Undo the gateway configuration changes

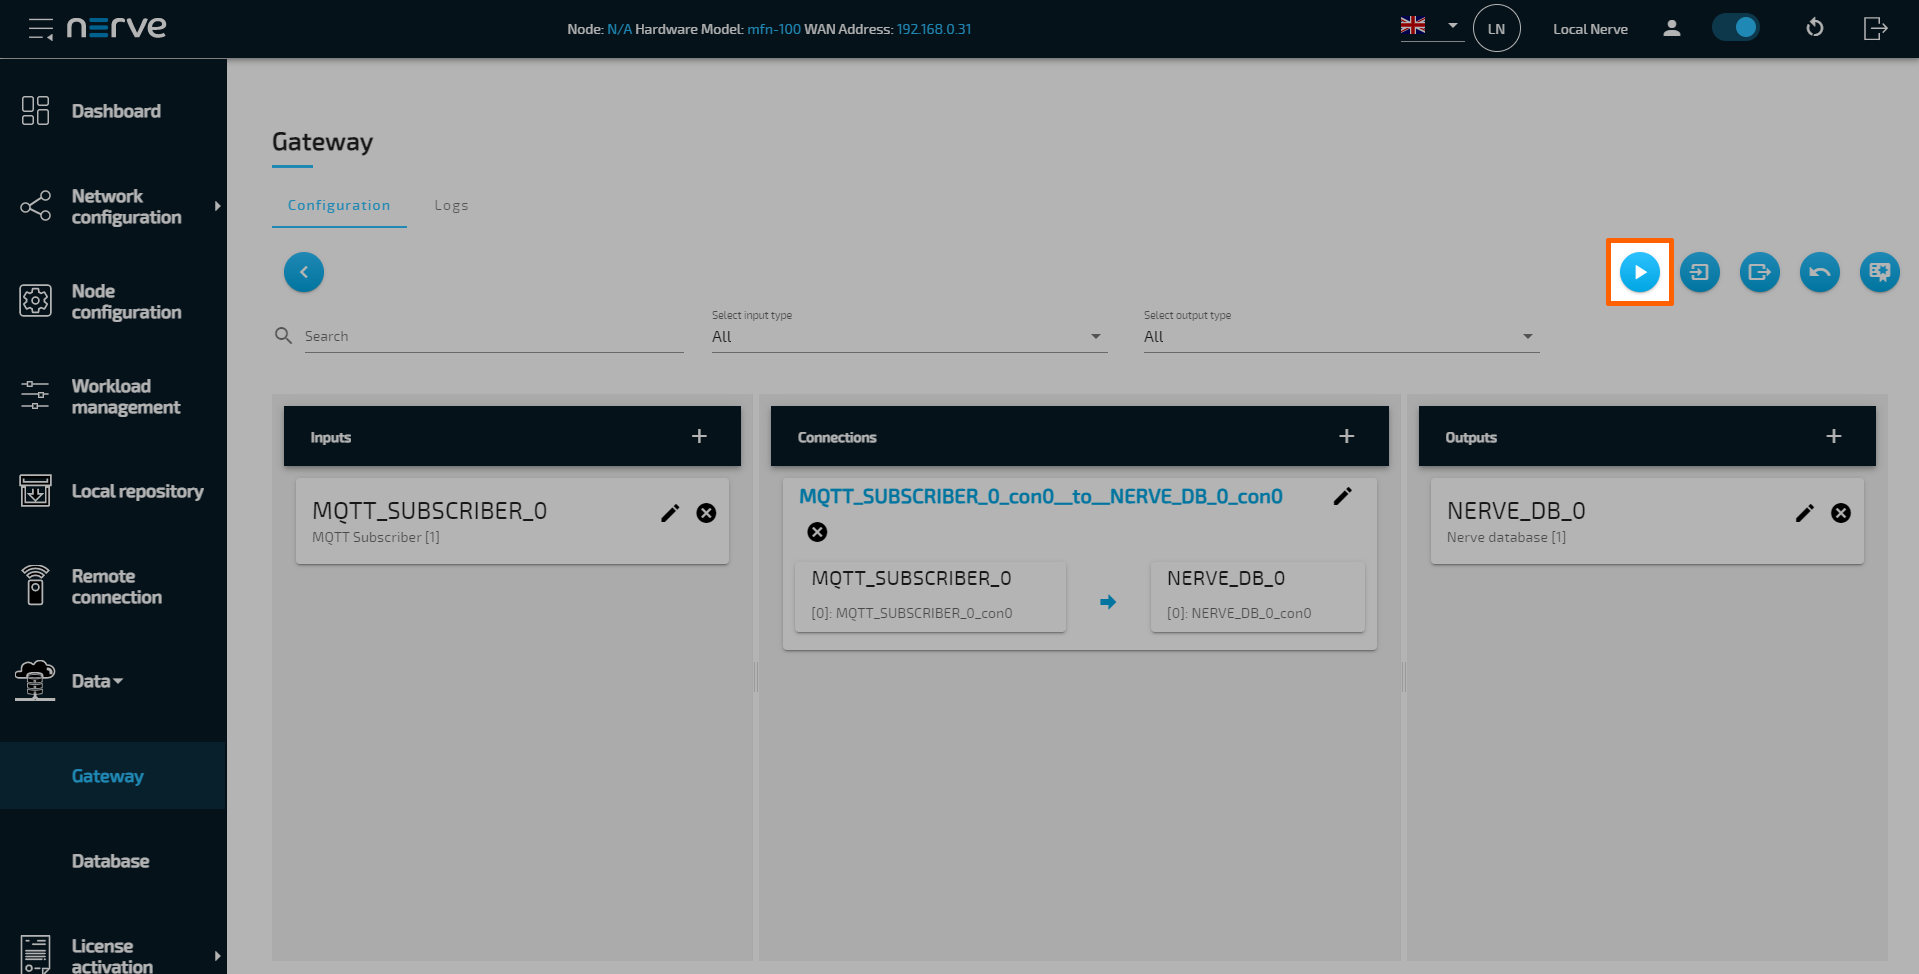(1819, 271)
